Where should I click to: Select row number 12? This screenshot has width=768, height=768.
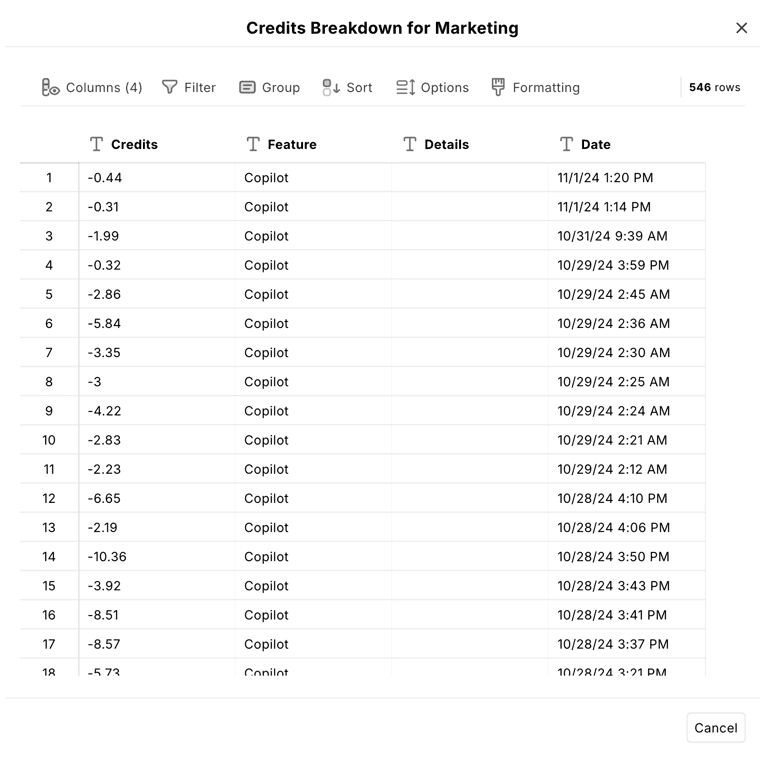49,498
